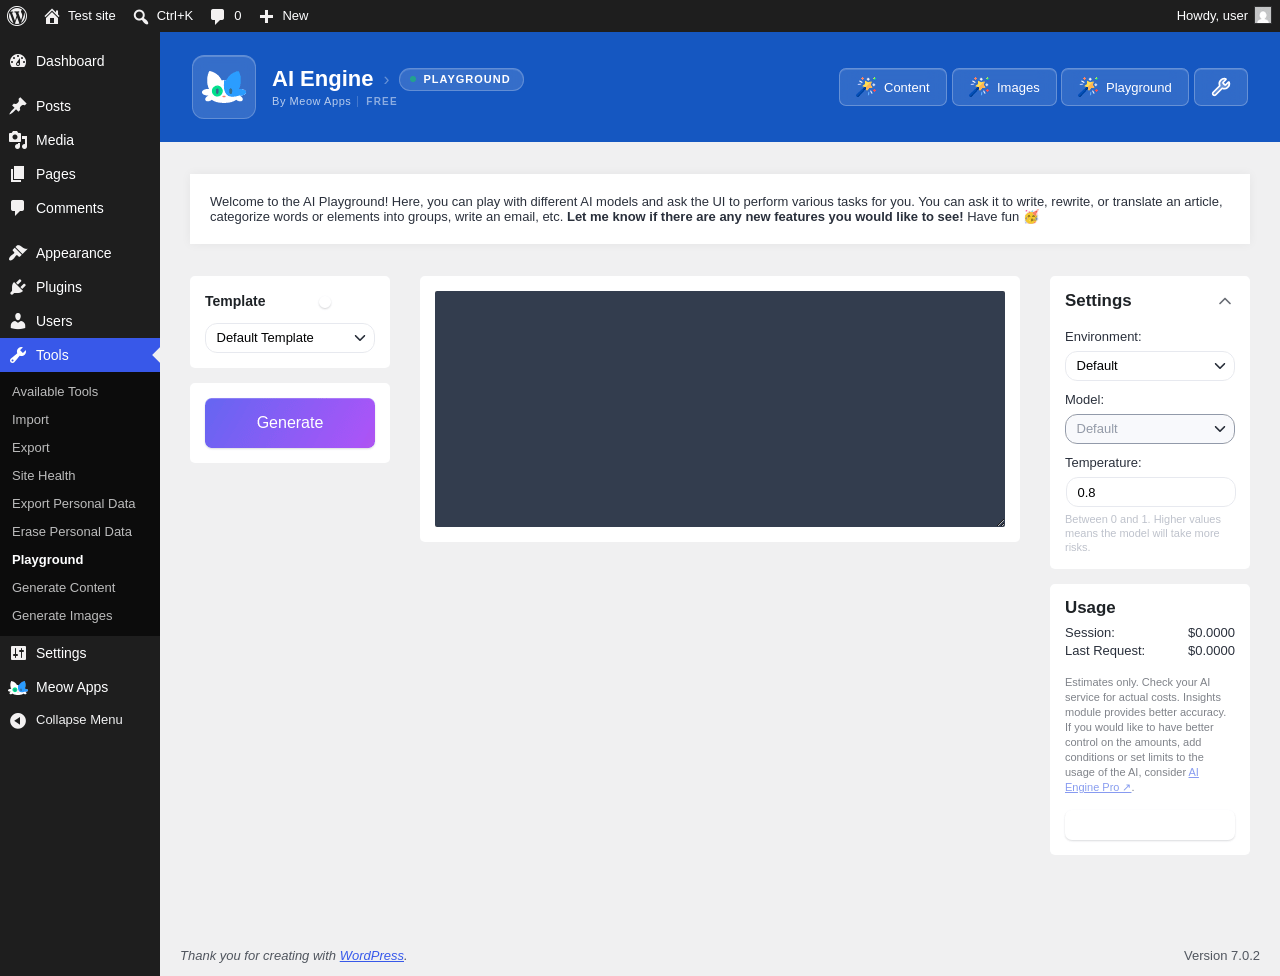
Task: Open the Model dropdown
Action: (x=1150, y=429)
